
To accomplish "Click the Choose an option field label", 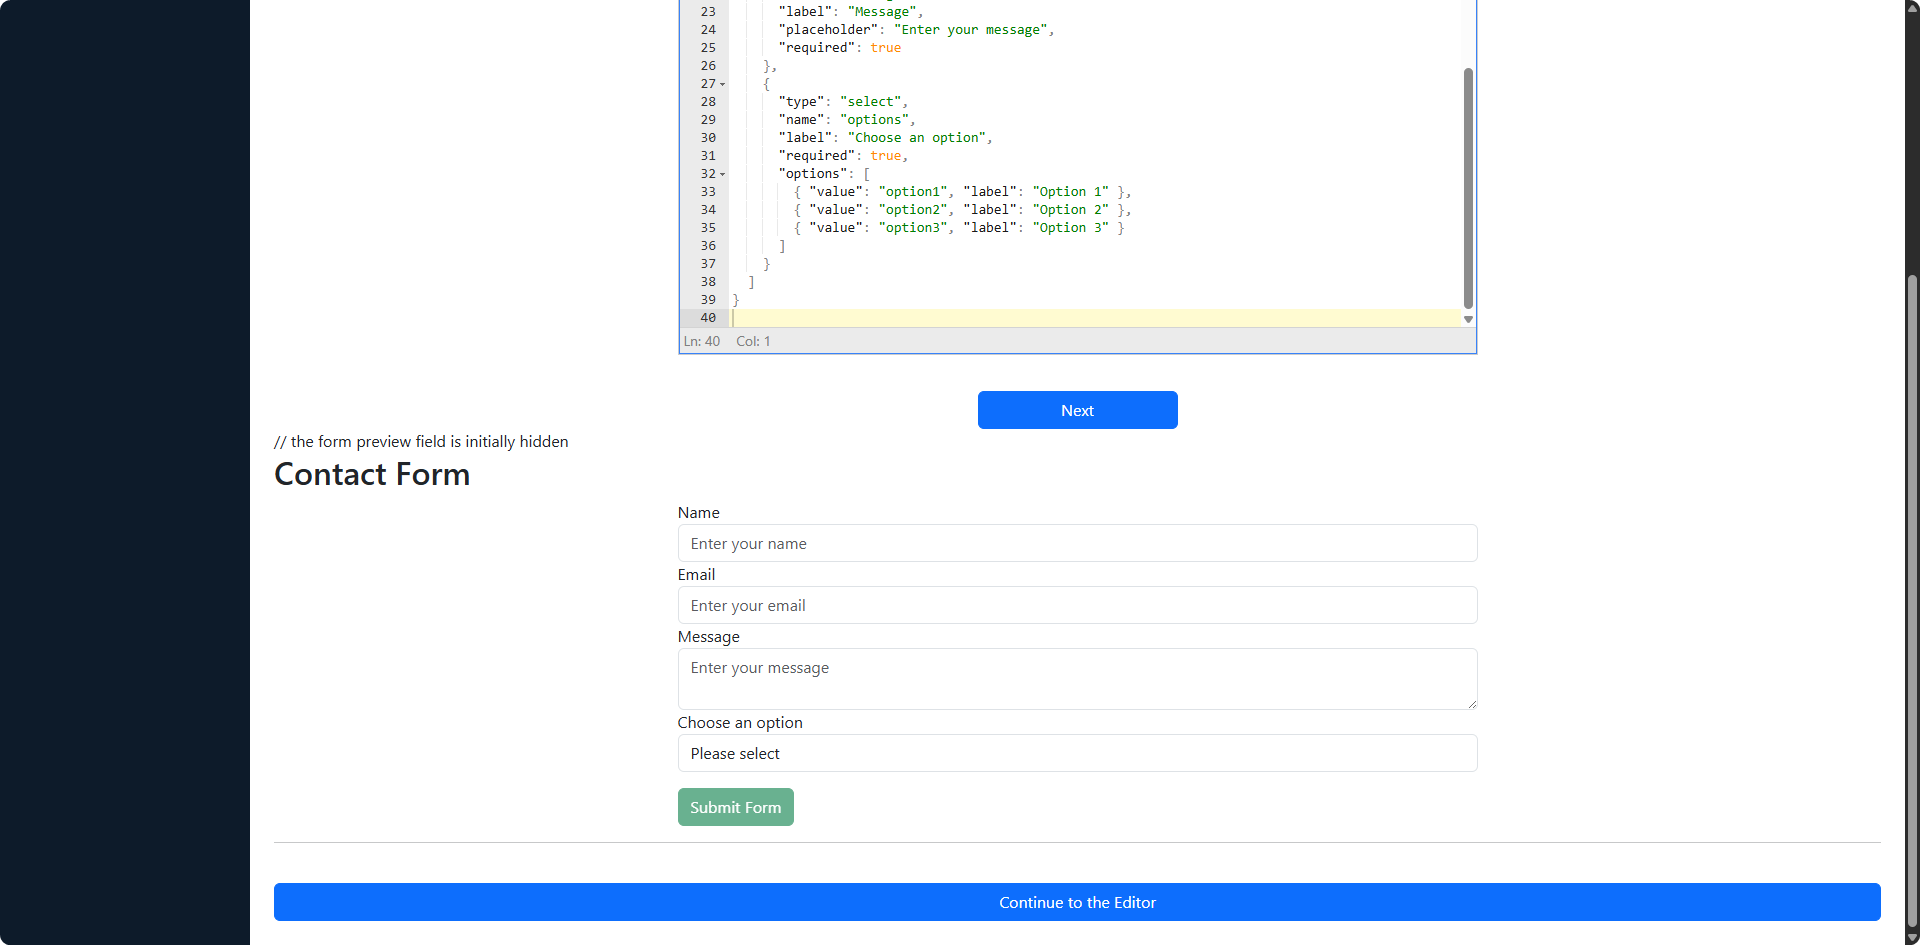I will coord(740,722).
